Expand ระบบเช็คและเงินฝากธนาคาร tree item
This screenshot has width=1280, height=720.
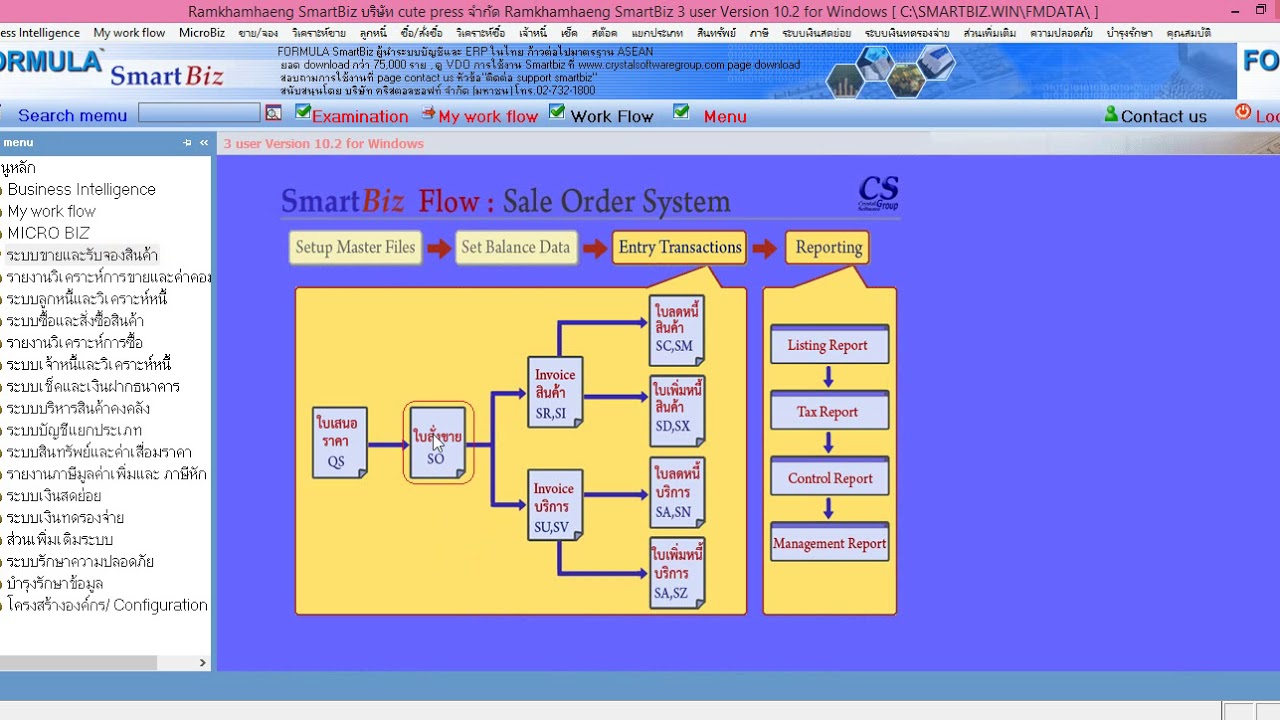(93, 386)
